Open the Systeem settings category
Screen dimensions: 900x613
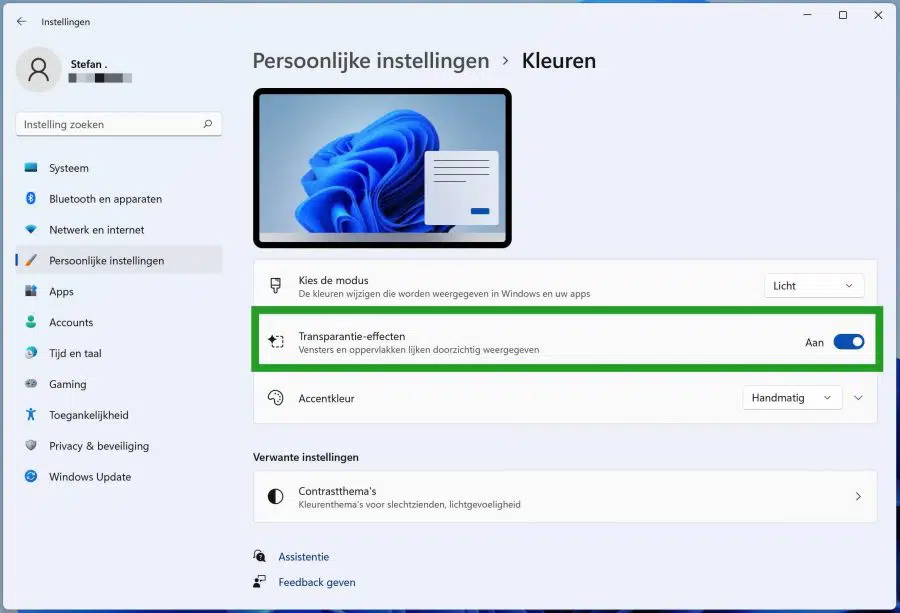pyautogui.click(x=119, y=168)
